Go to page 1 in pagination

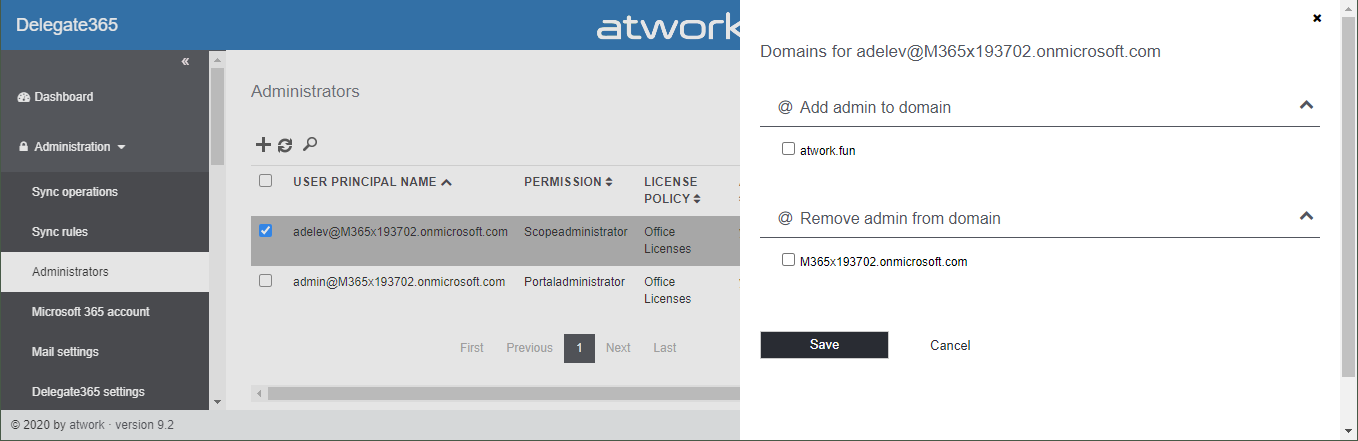pyautogui.click(x=579, y=348)
